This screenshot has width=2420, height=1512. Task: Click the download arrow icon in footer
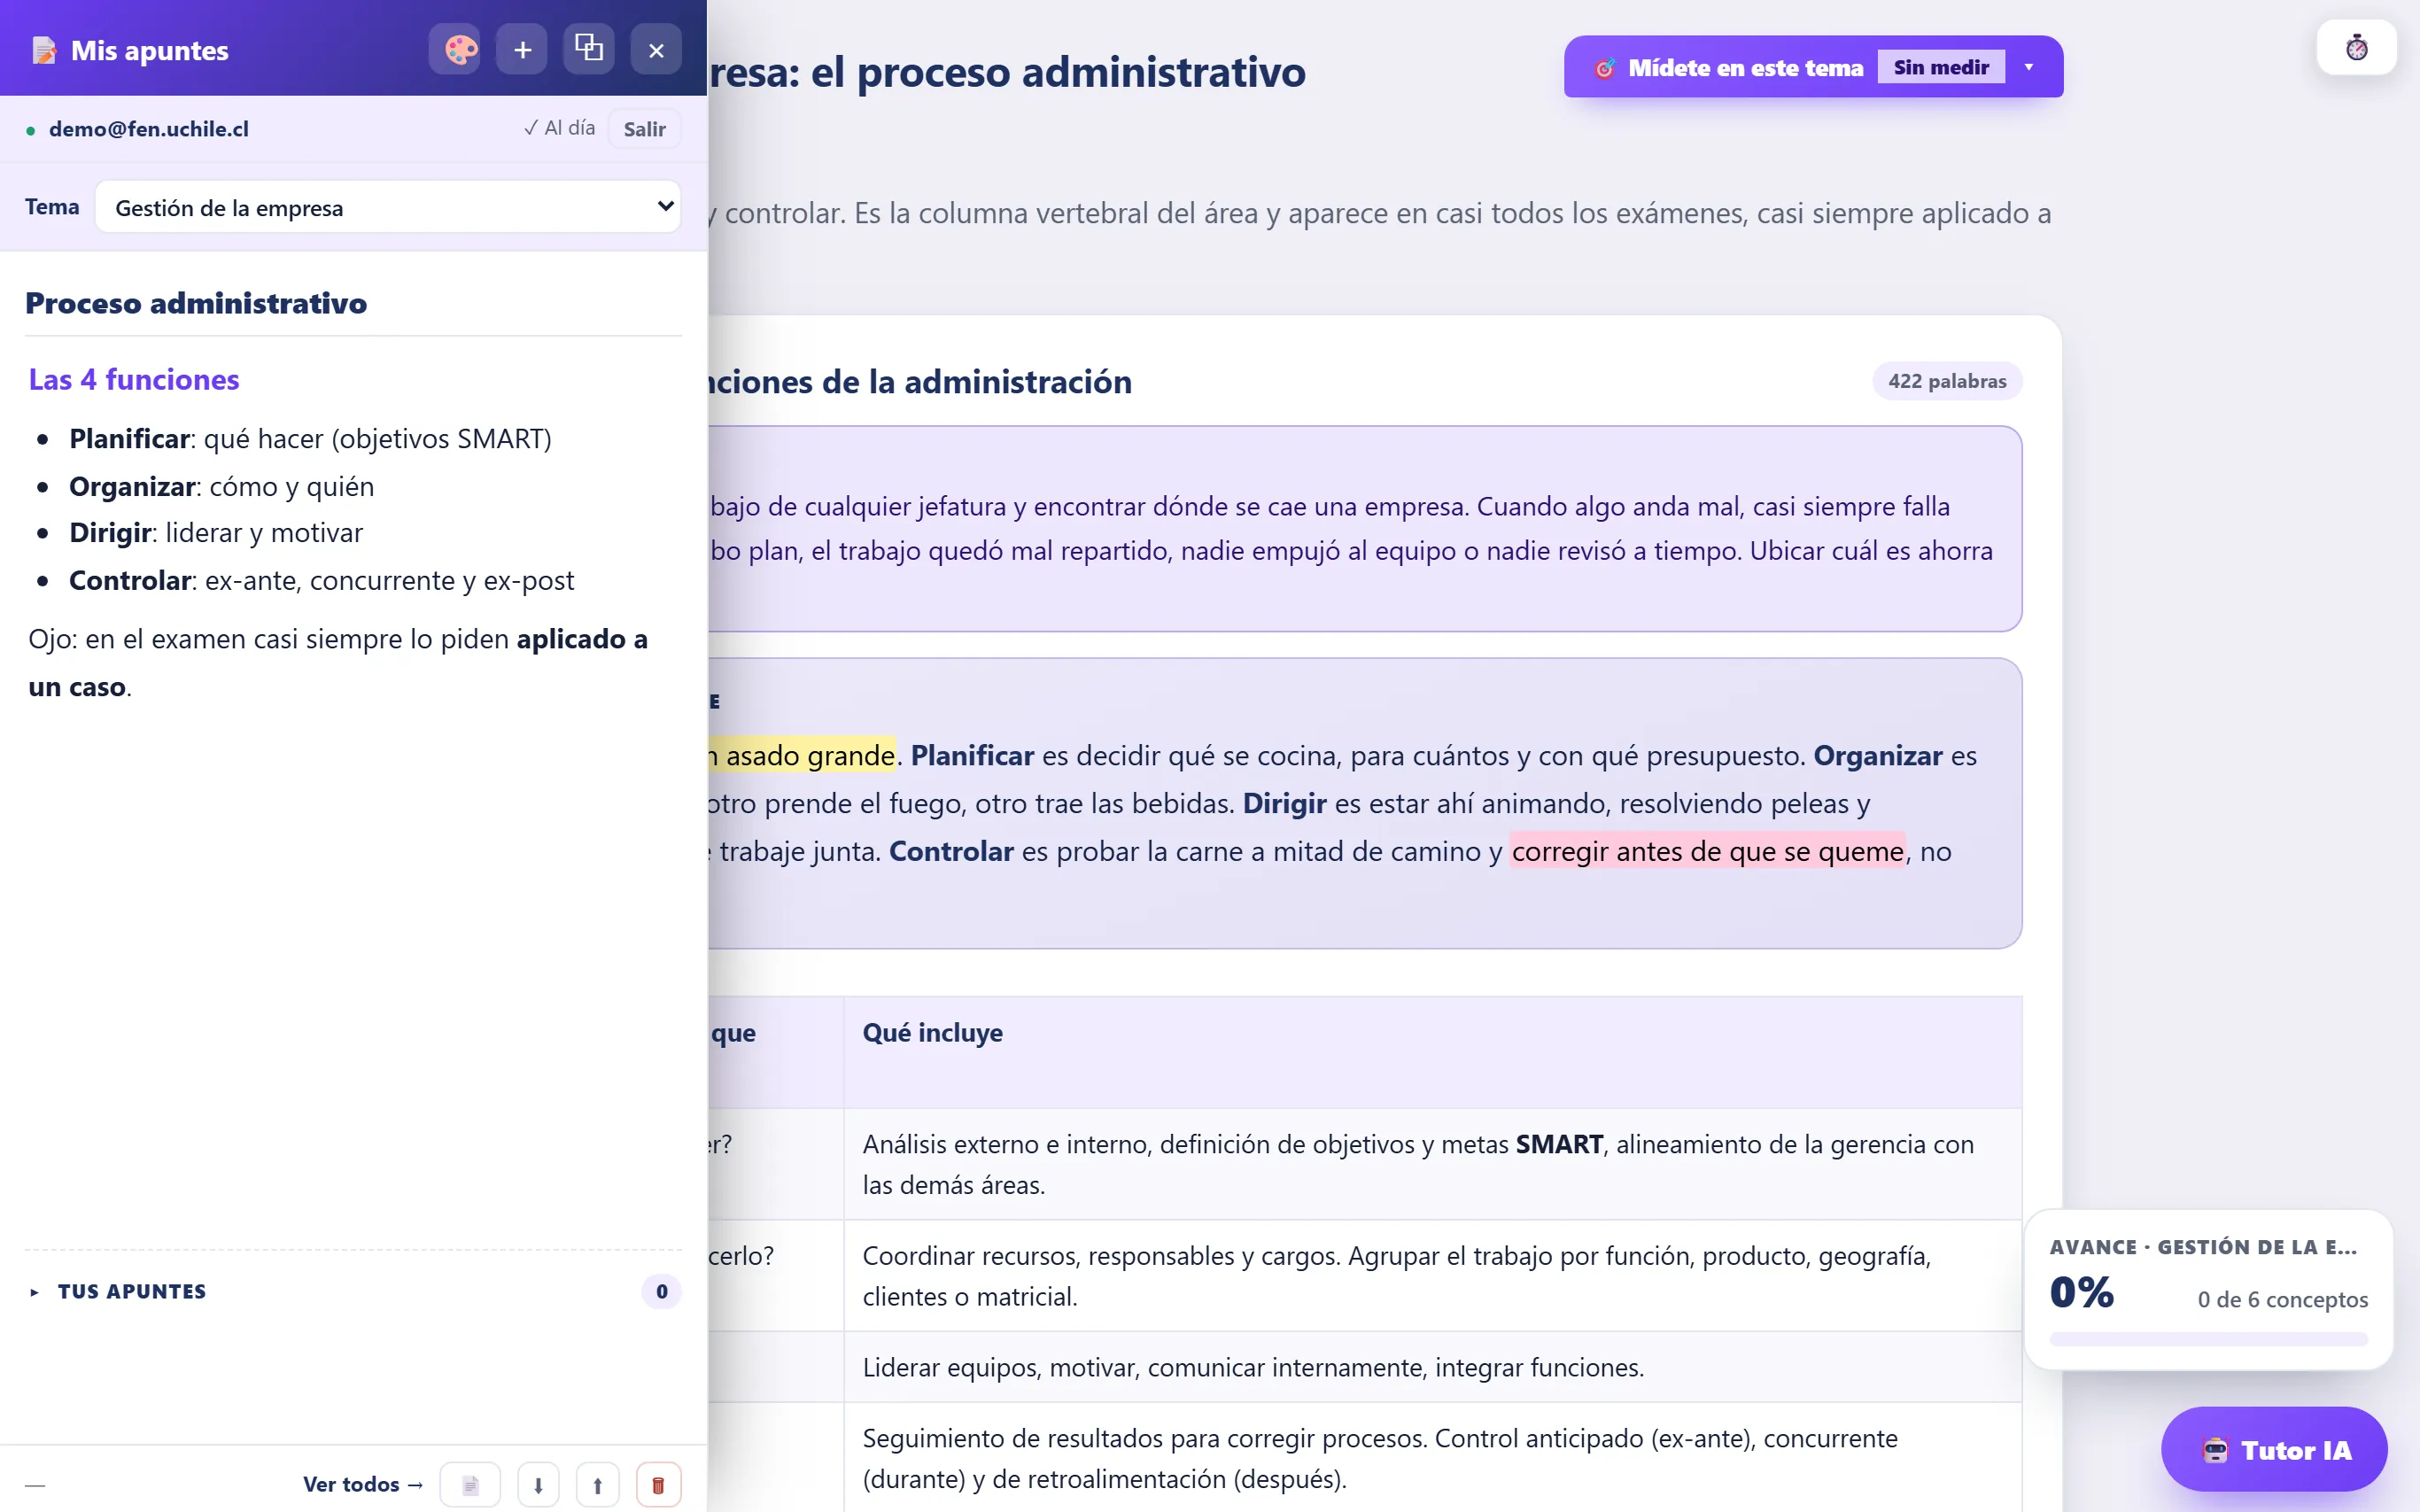click(538, 1484)
